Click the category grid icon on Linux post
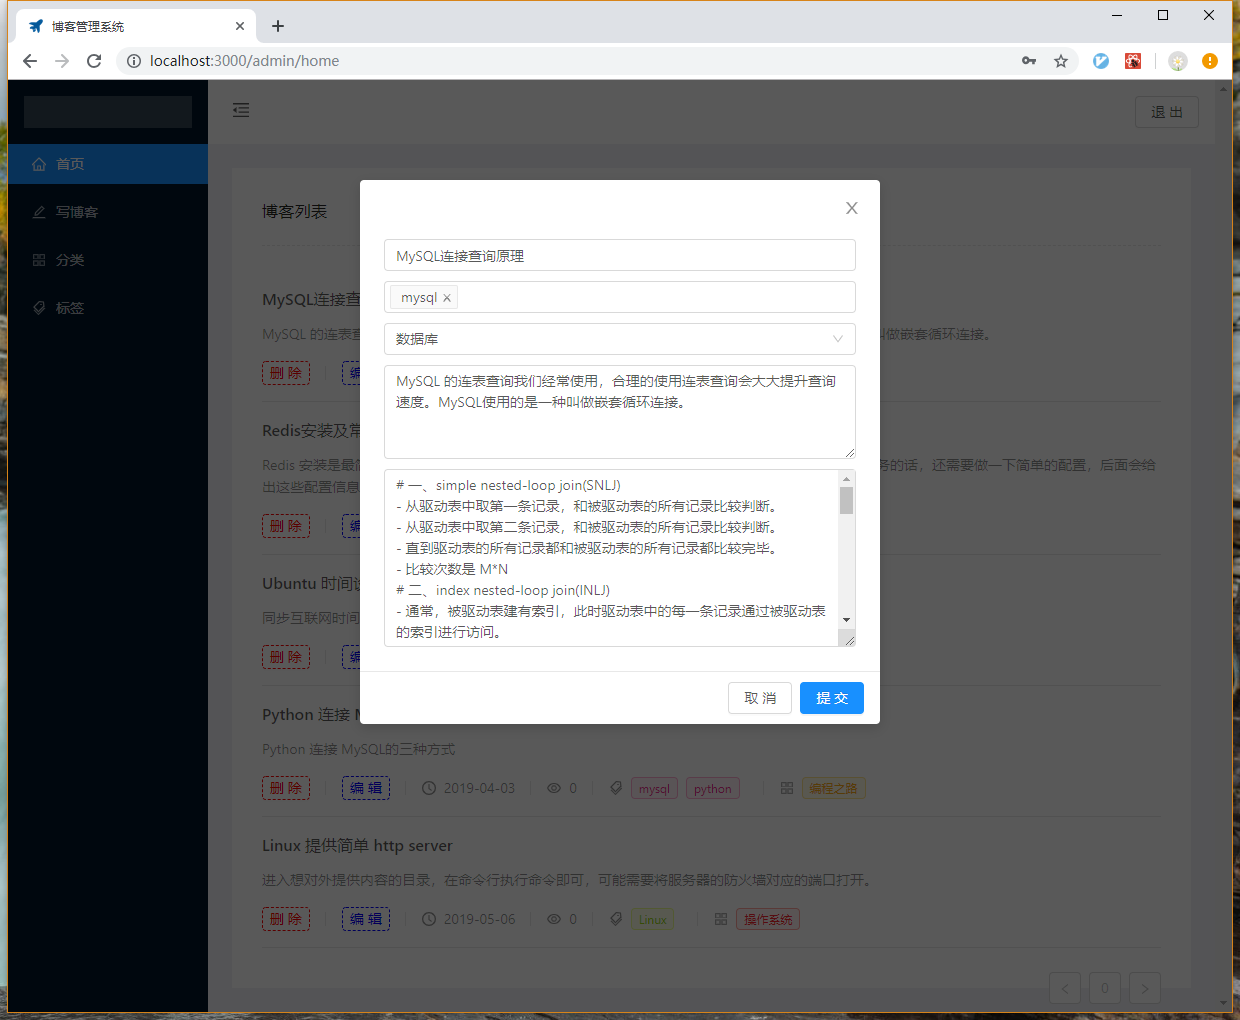Screen dimensions: 1240x1020 pos(721,919)
